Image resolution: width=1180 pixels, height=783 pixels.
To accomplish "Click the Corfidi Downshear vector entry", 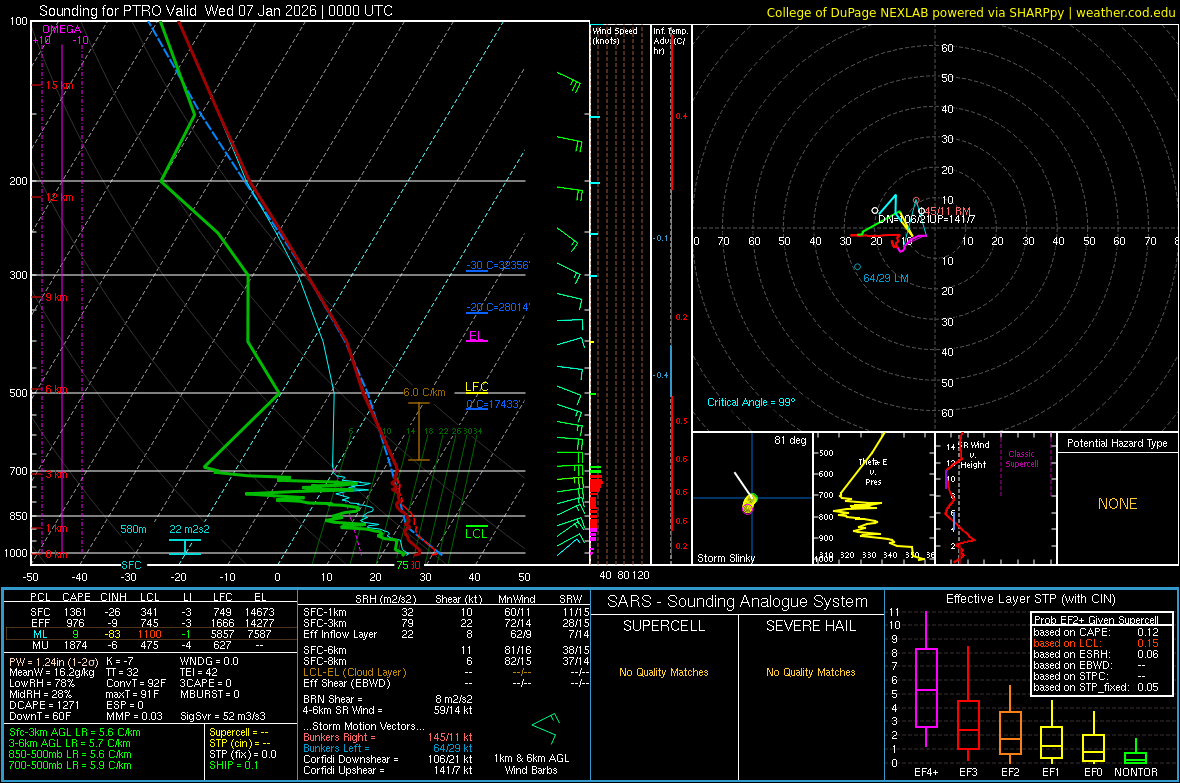I will (x=388, y=759).
